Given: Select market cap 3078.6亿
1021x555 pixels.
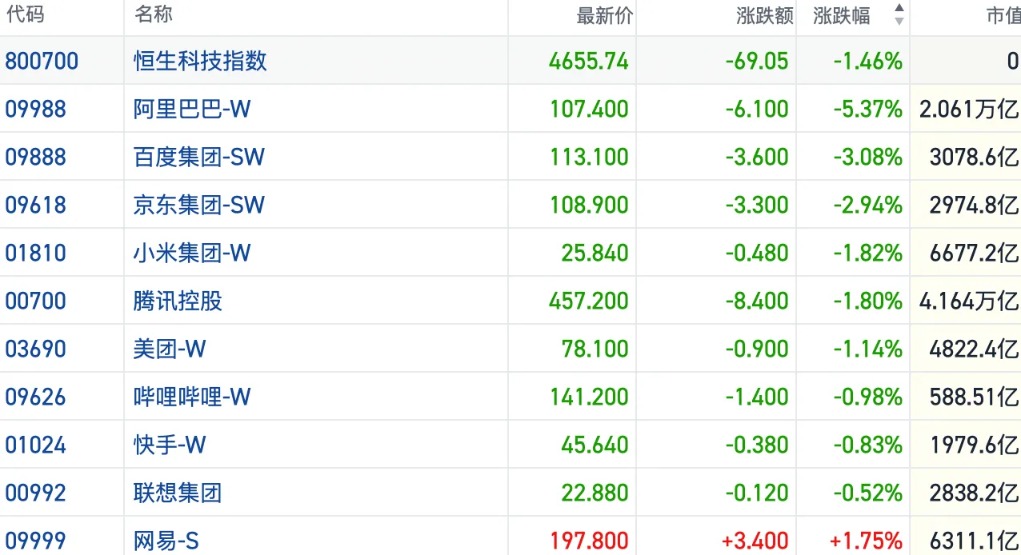Looking at the screenshot, I should pyautogui.click(x=974, y=157).
